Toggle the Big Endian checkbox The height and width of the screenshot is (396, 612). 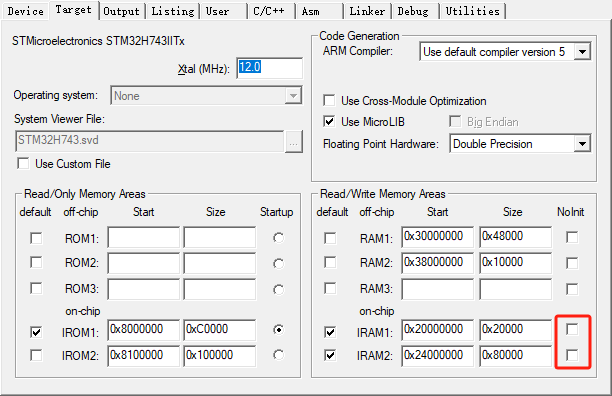pos(455,121)
